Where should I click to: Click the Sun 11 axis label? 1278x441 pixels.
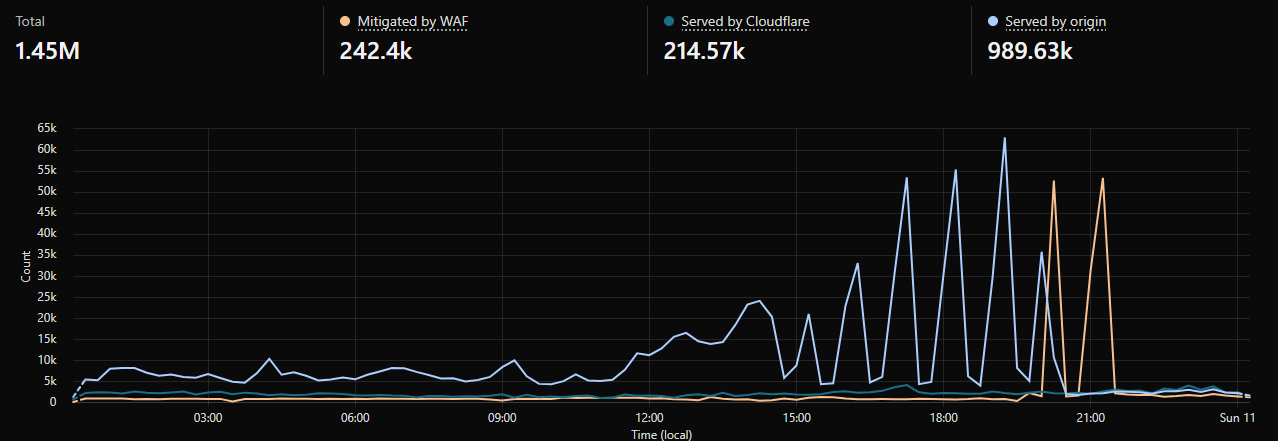click(1237, 416)
